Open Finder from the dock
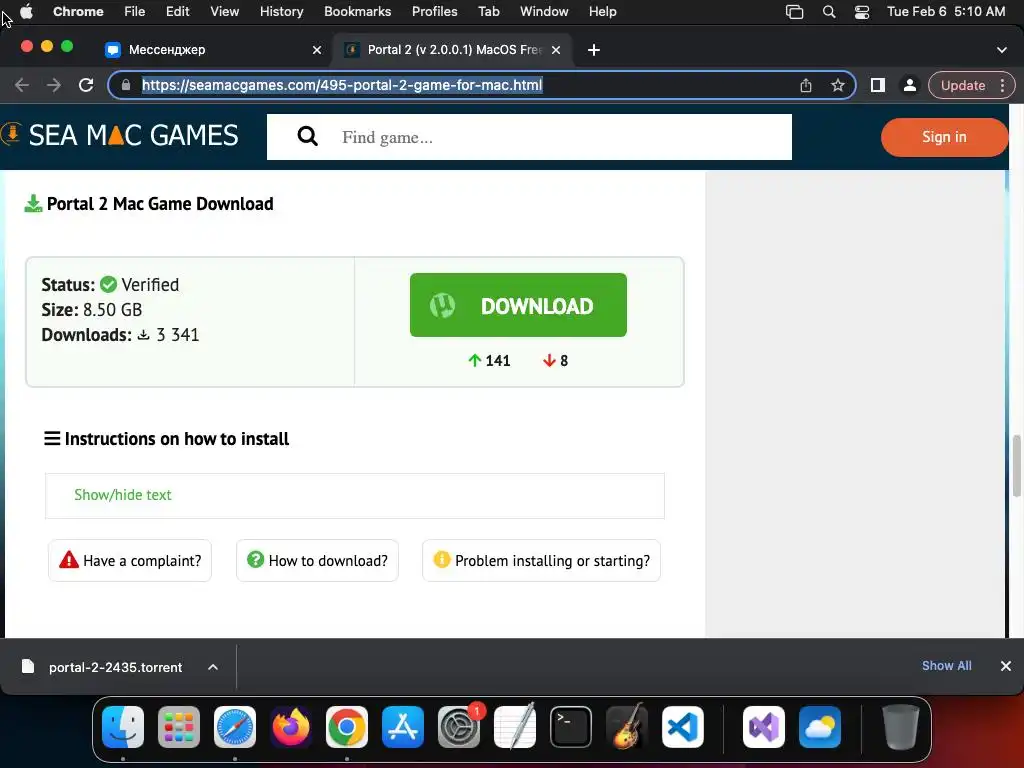1024x768 pixels. [x=123, y=727]
